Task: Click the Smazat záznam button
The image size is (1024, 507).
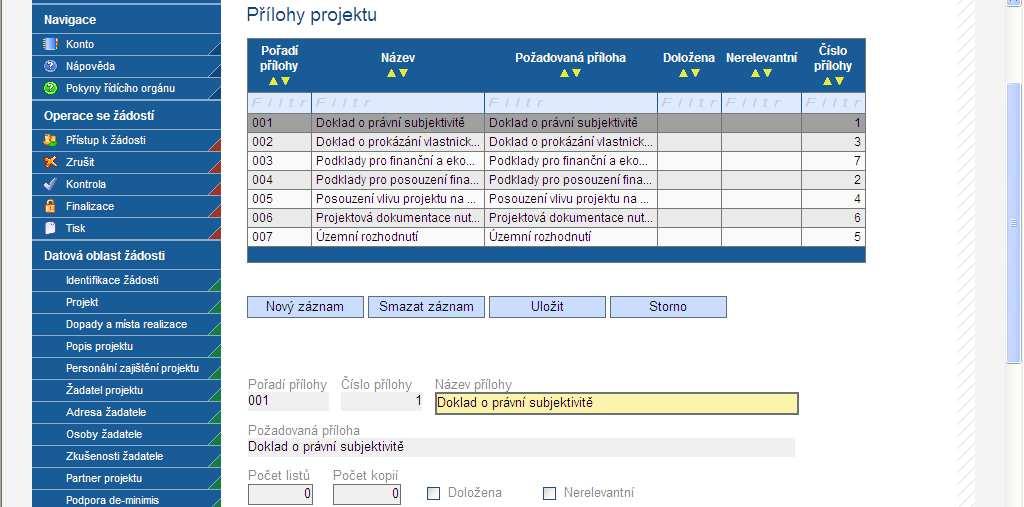Action: click(x=426, y=307)
